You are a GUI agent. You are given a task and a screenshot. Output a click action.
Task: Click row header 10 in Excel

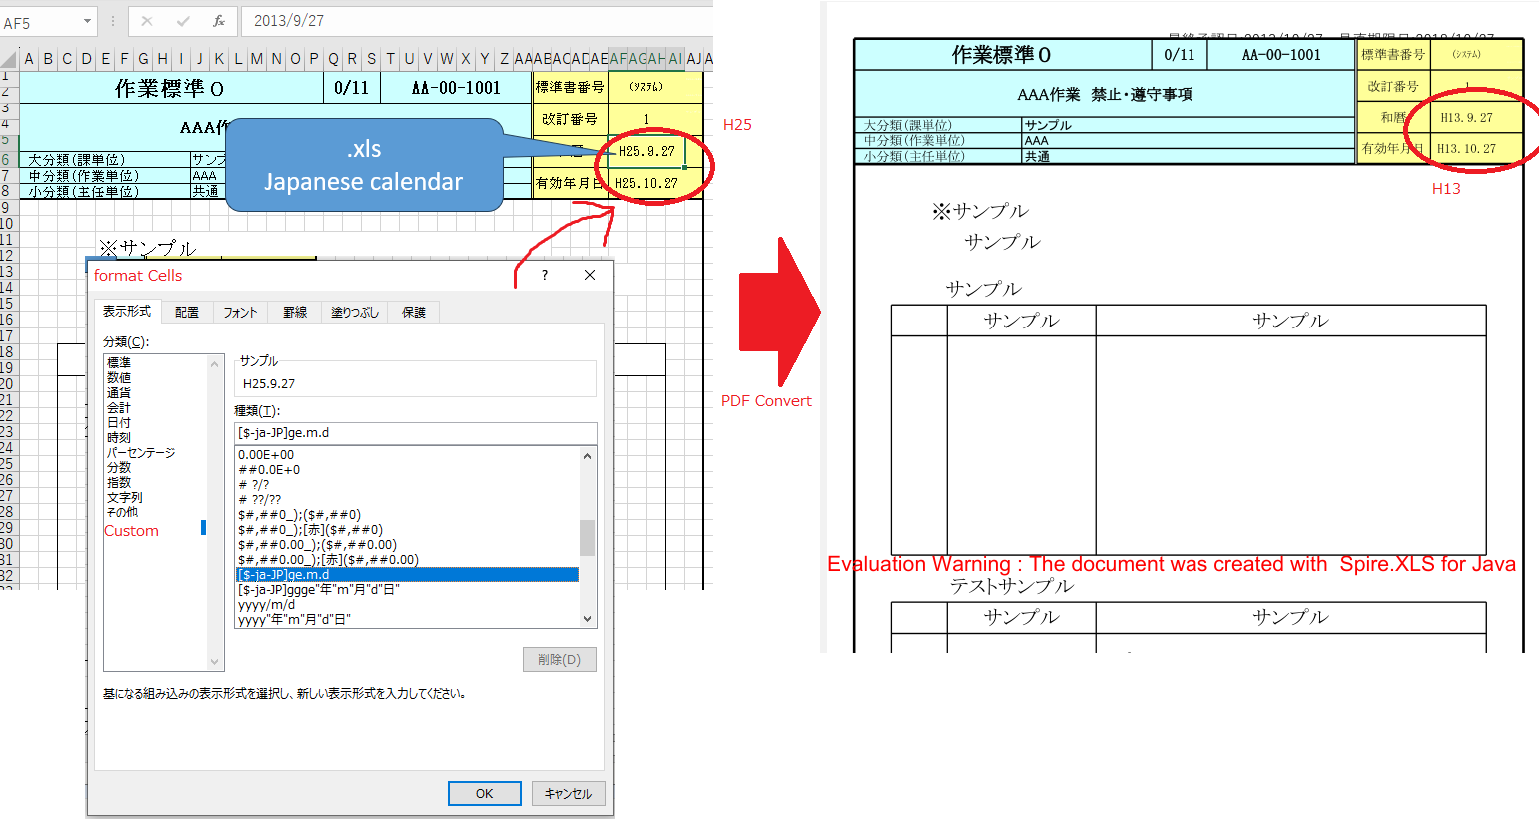8,223
